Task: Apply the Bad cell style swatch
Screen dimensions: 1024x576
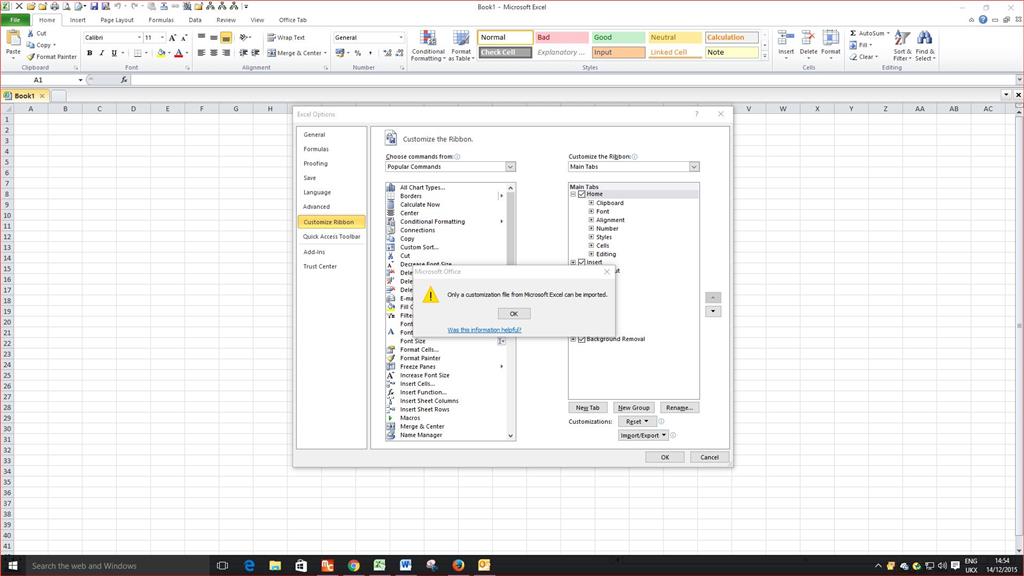Action: pyautogui.click(x=561, y=38)
